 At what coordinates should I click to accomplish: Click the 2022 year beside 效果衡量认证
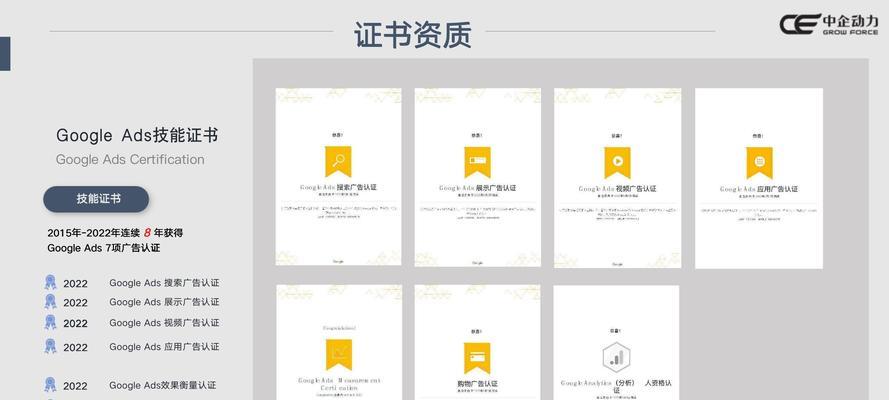click(75, 386)
